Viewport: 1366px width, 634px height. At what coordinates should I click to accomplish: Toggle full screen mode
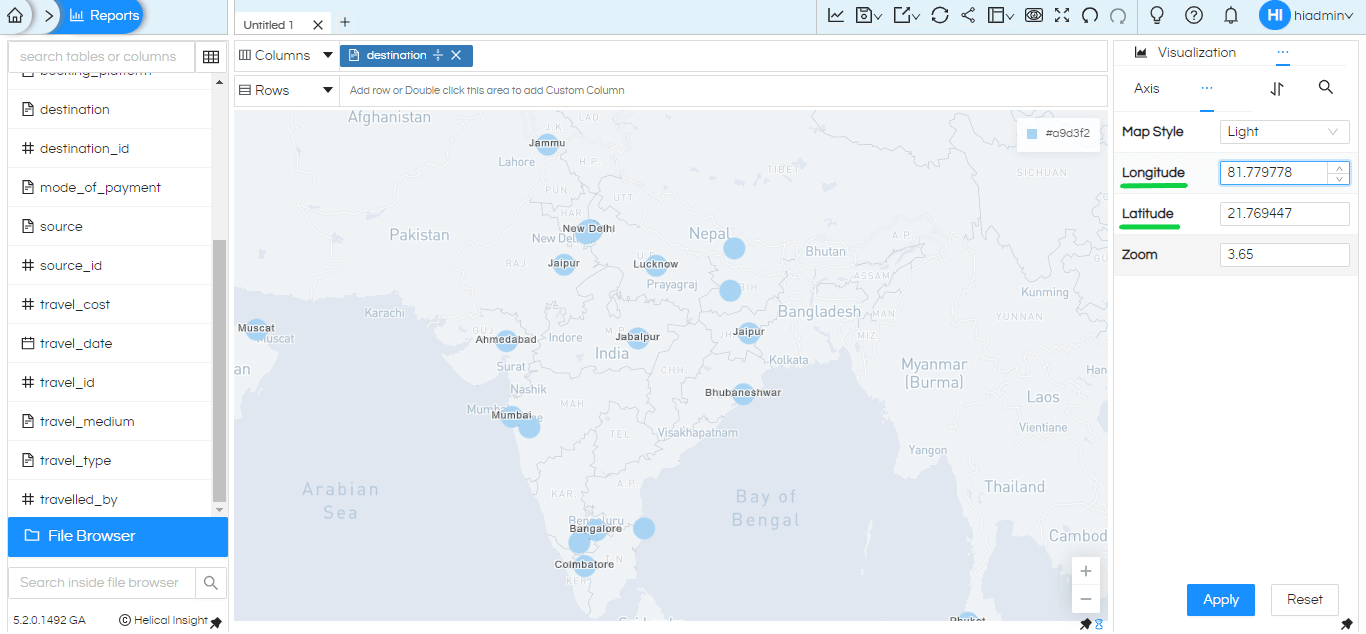click(x=1062, y=15)
